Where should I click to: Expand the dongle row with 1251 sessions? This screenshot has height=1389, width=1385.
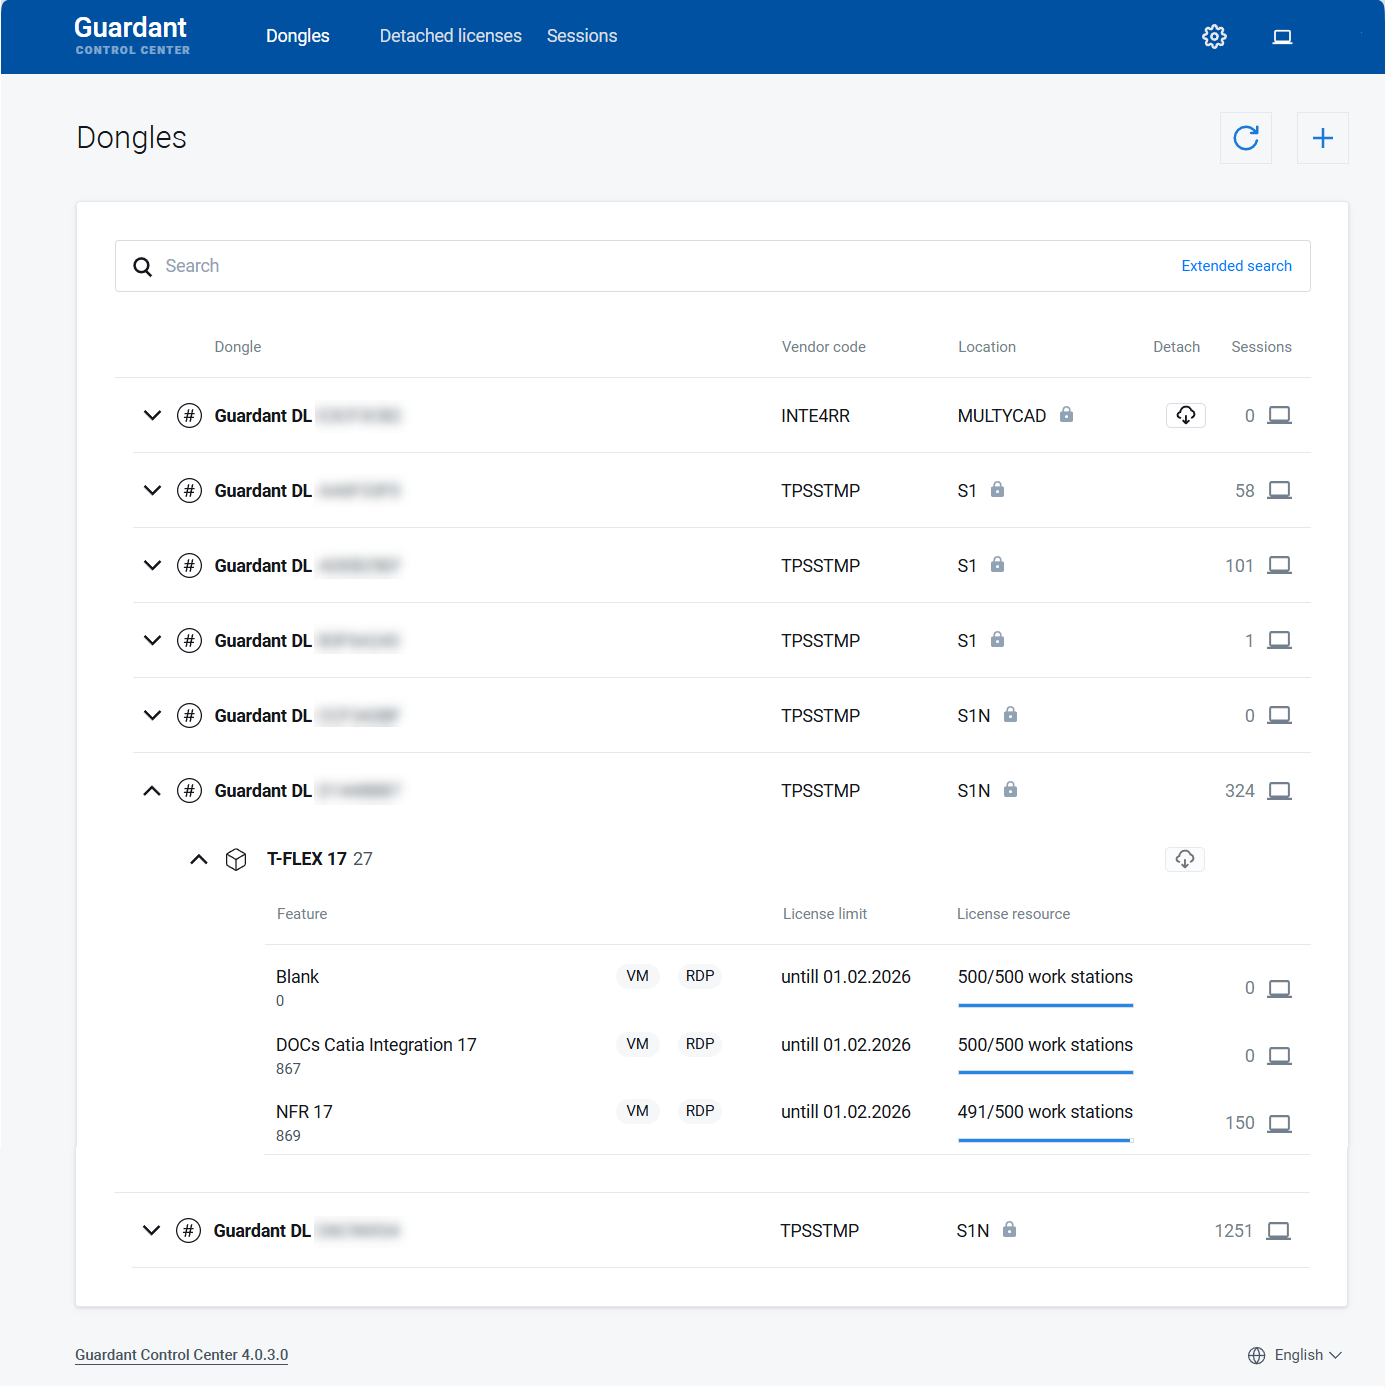(151, 1230)
